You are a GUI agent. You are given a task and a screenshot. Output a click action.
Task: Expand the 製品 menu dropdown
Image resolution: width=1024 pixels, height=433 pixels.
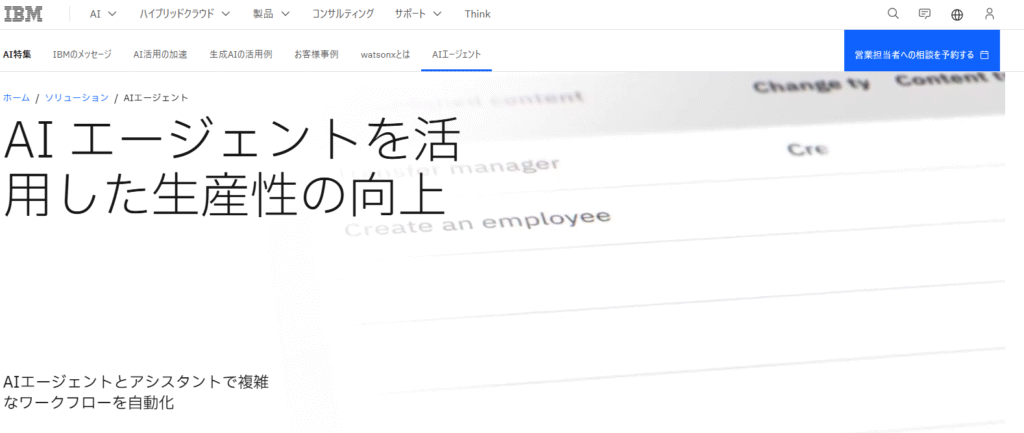271,14
